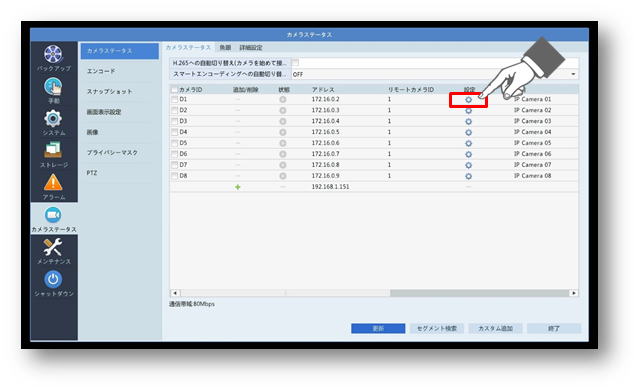Select the カメラステータス camera icon in sidebar
The width and height of the screenshot is (640, 391).
(x=53, y=215)
